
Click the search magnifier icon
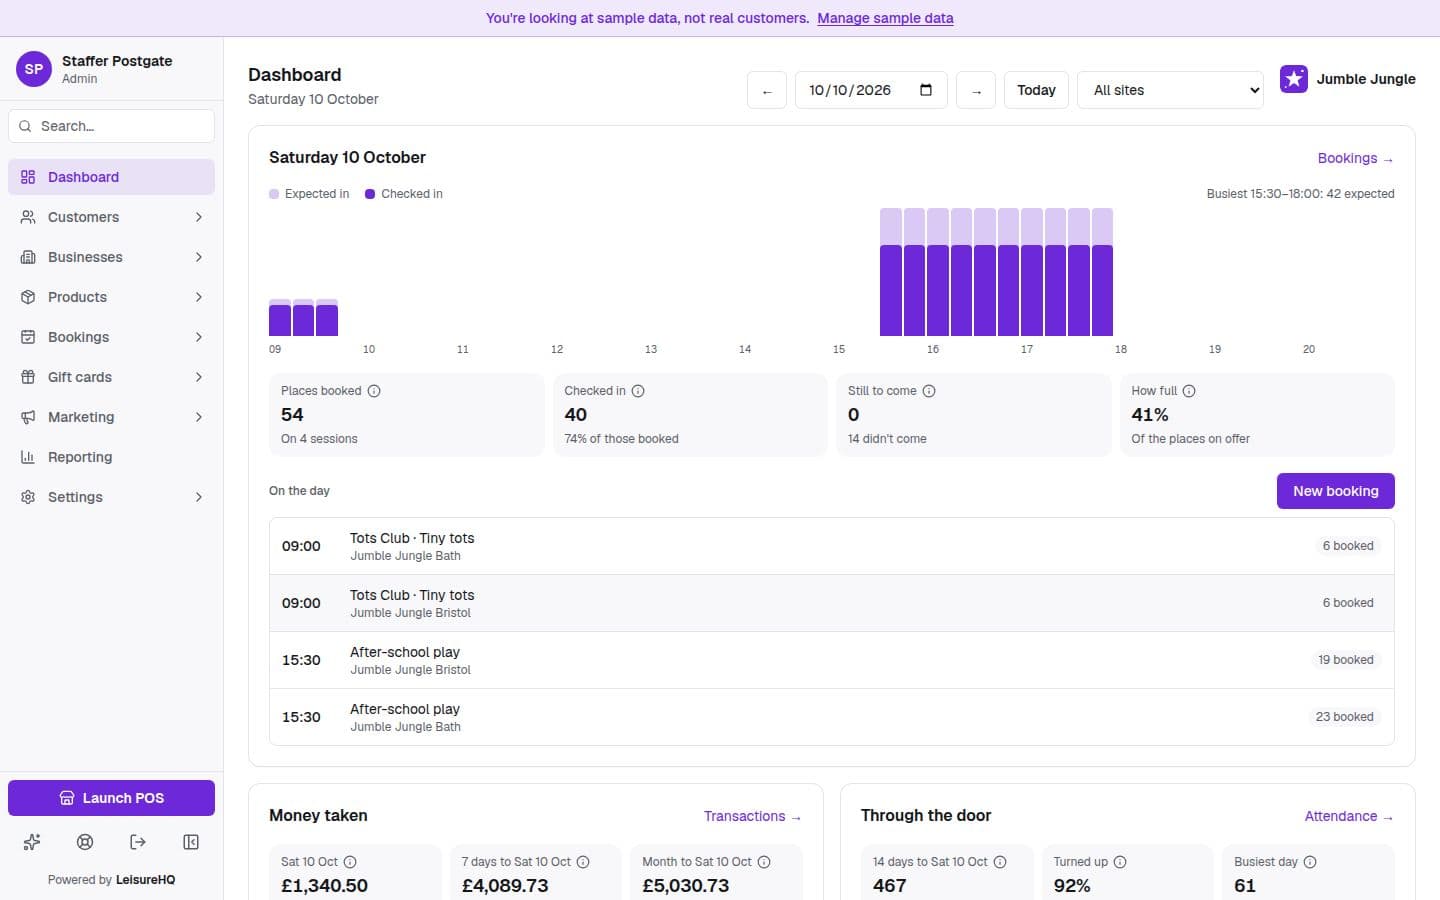click(x=25, y=126)
